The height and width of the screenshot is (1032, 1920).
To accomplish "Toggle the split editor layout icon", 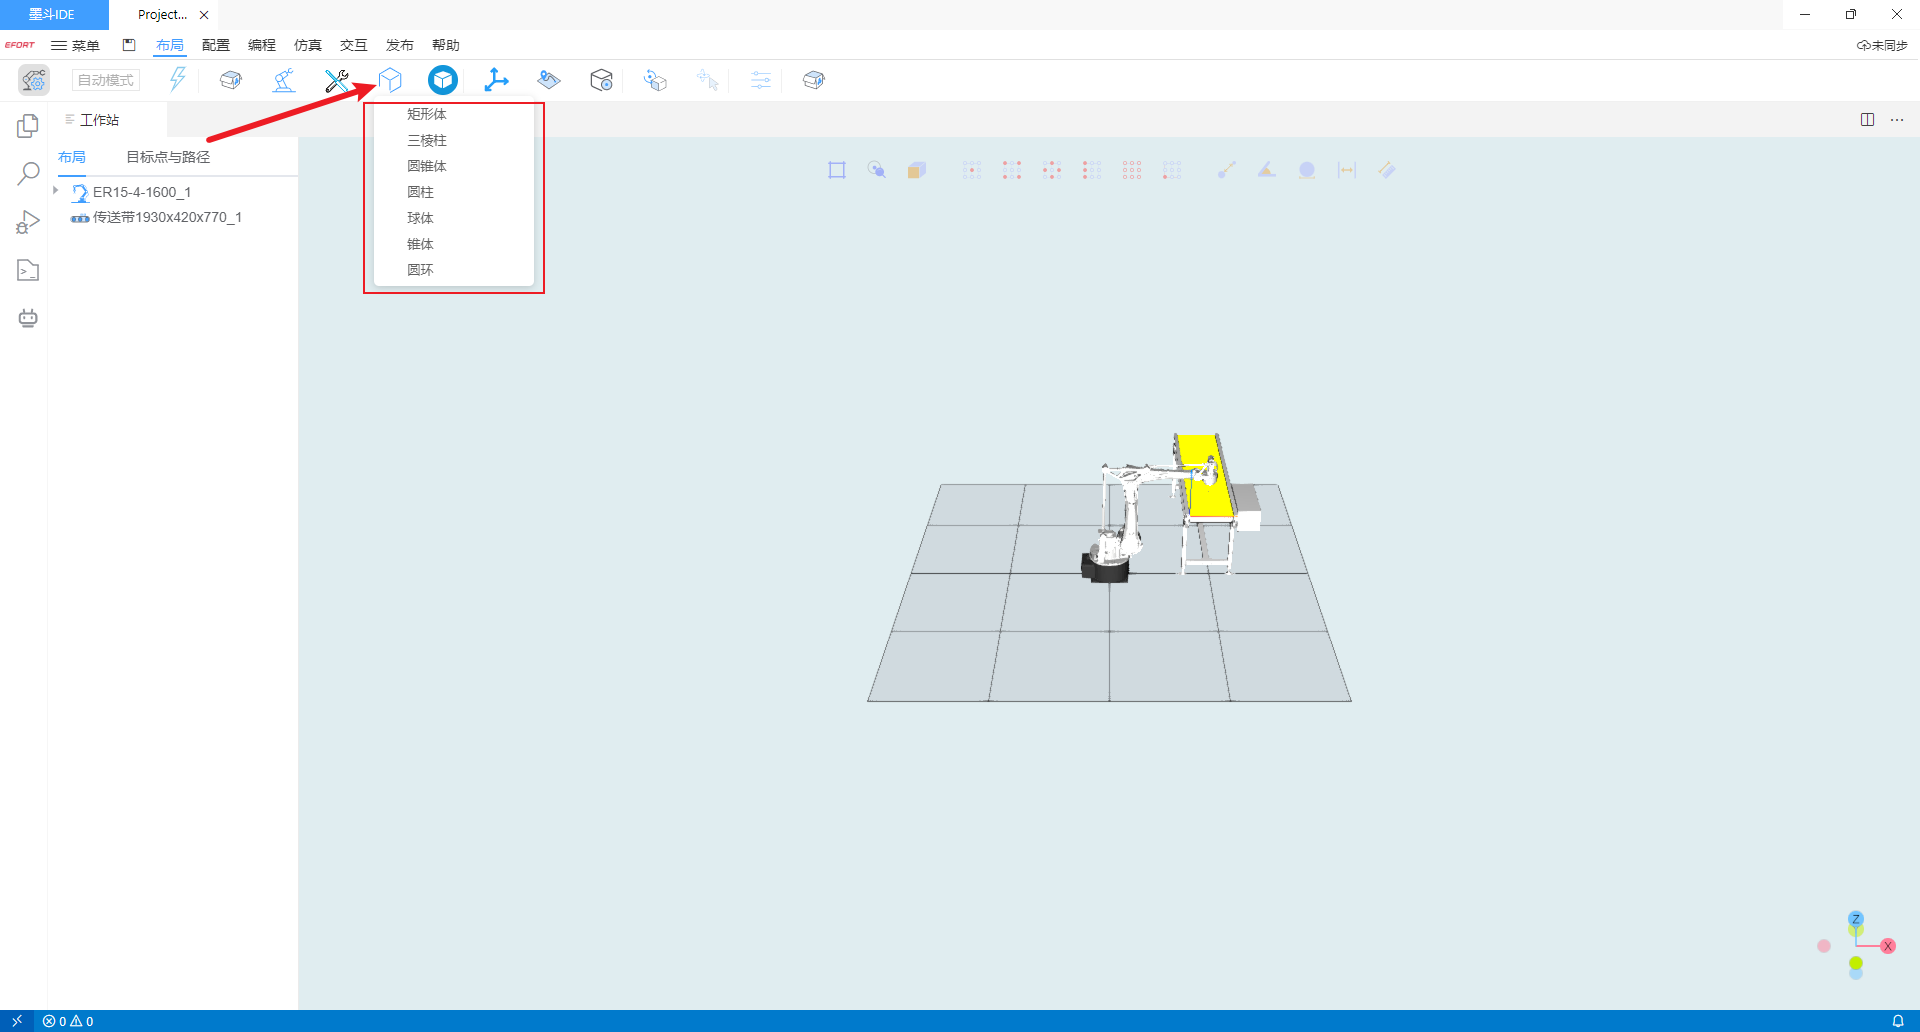I will click(x=1867, y=120).
